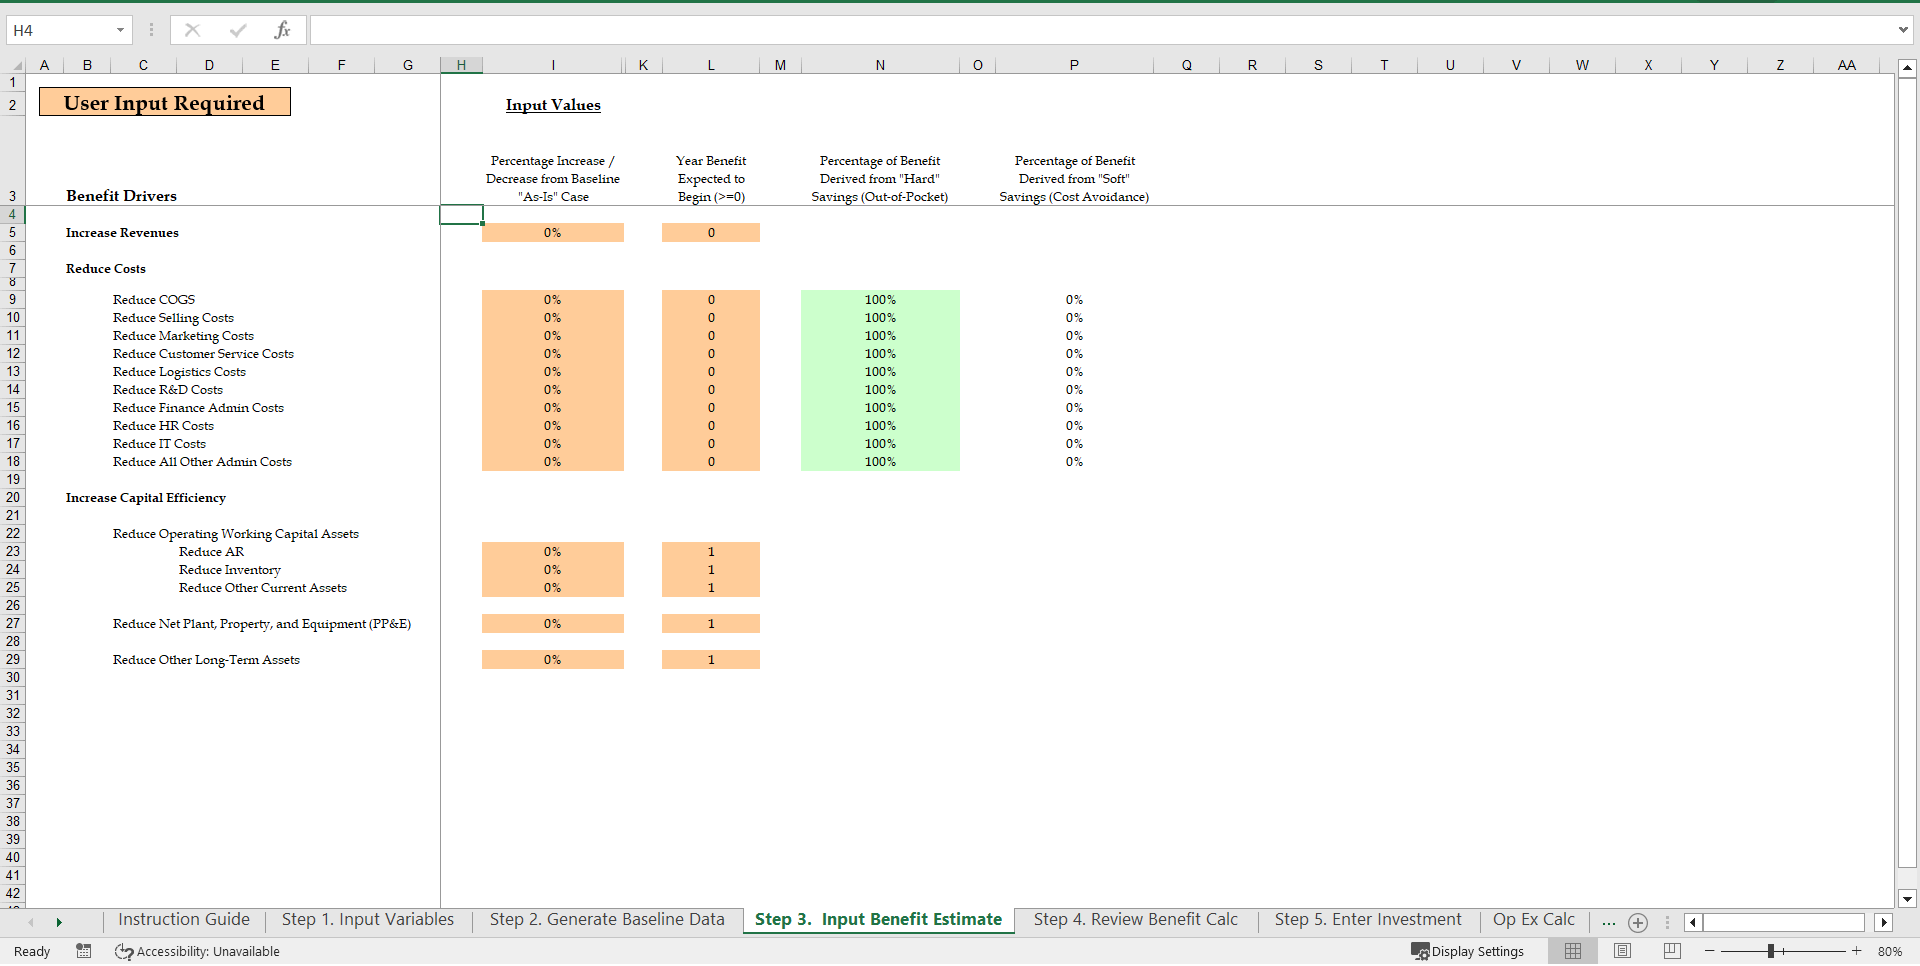Click the Insert Function (fx) icon
The image size is (1920, 966).
[x=283, y=30]
